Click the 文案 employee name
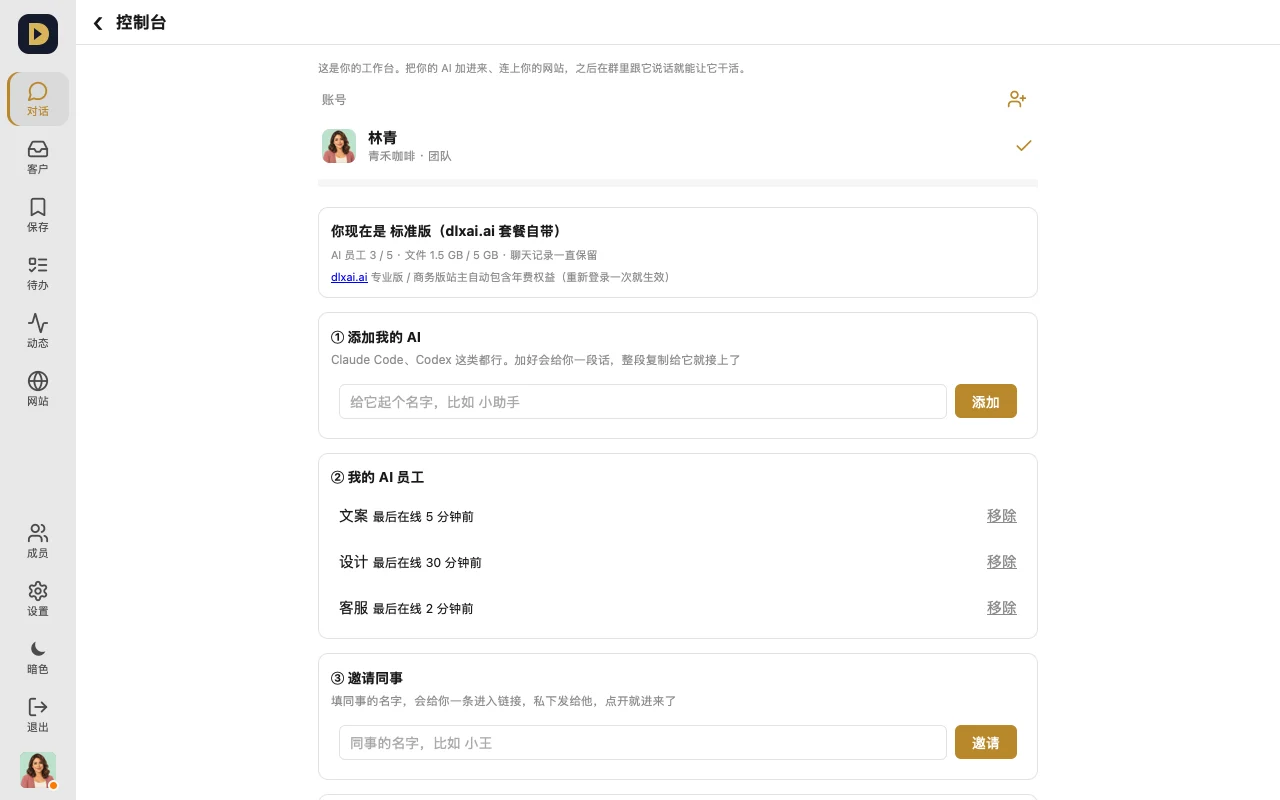Image resolution: width=1280 pixels, height=800 pixels. (354, 516)
